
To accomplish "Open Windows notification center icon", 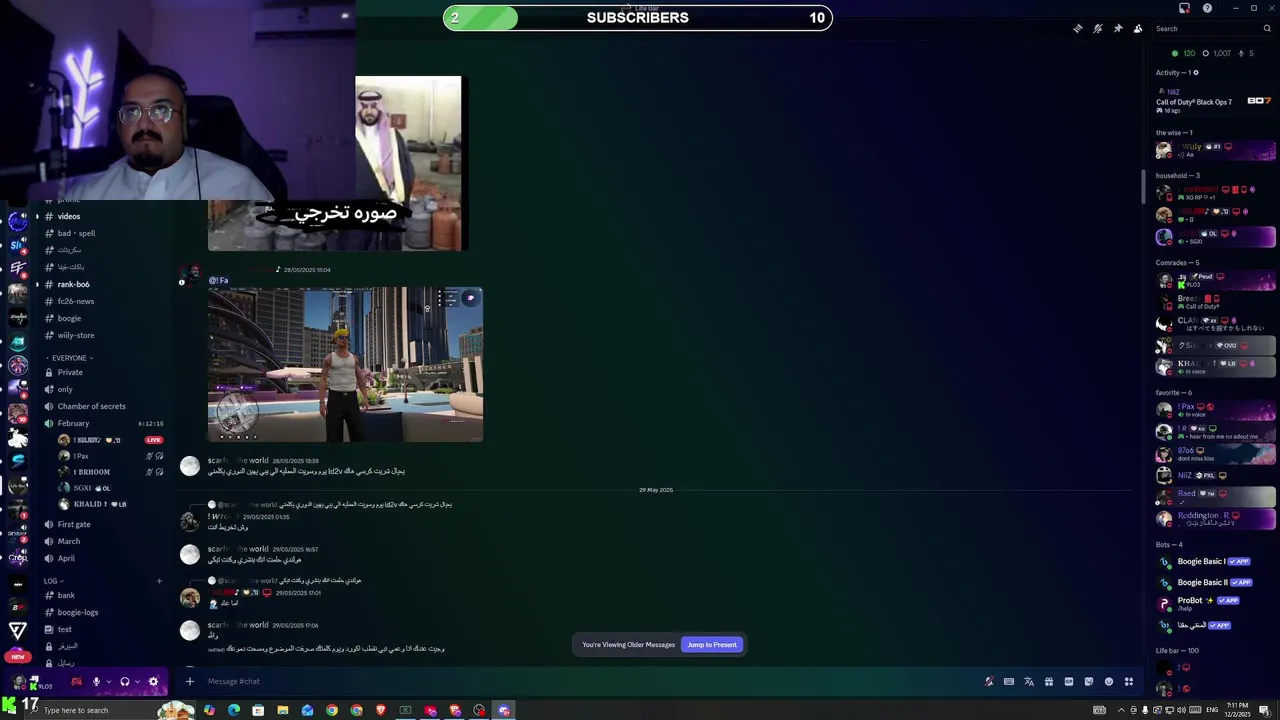I will pos(1265,710).
